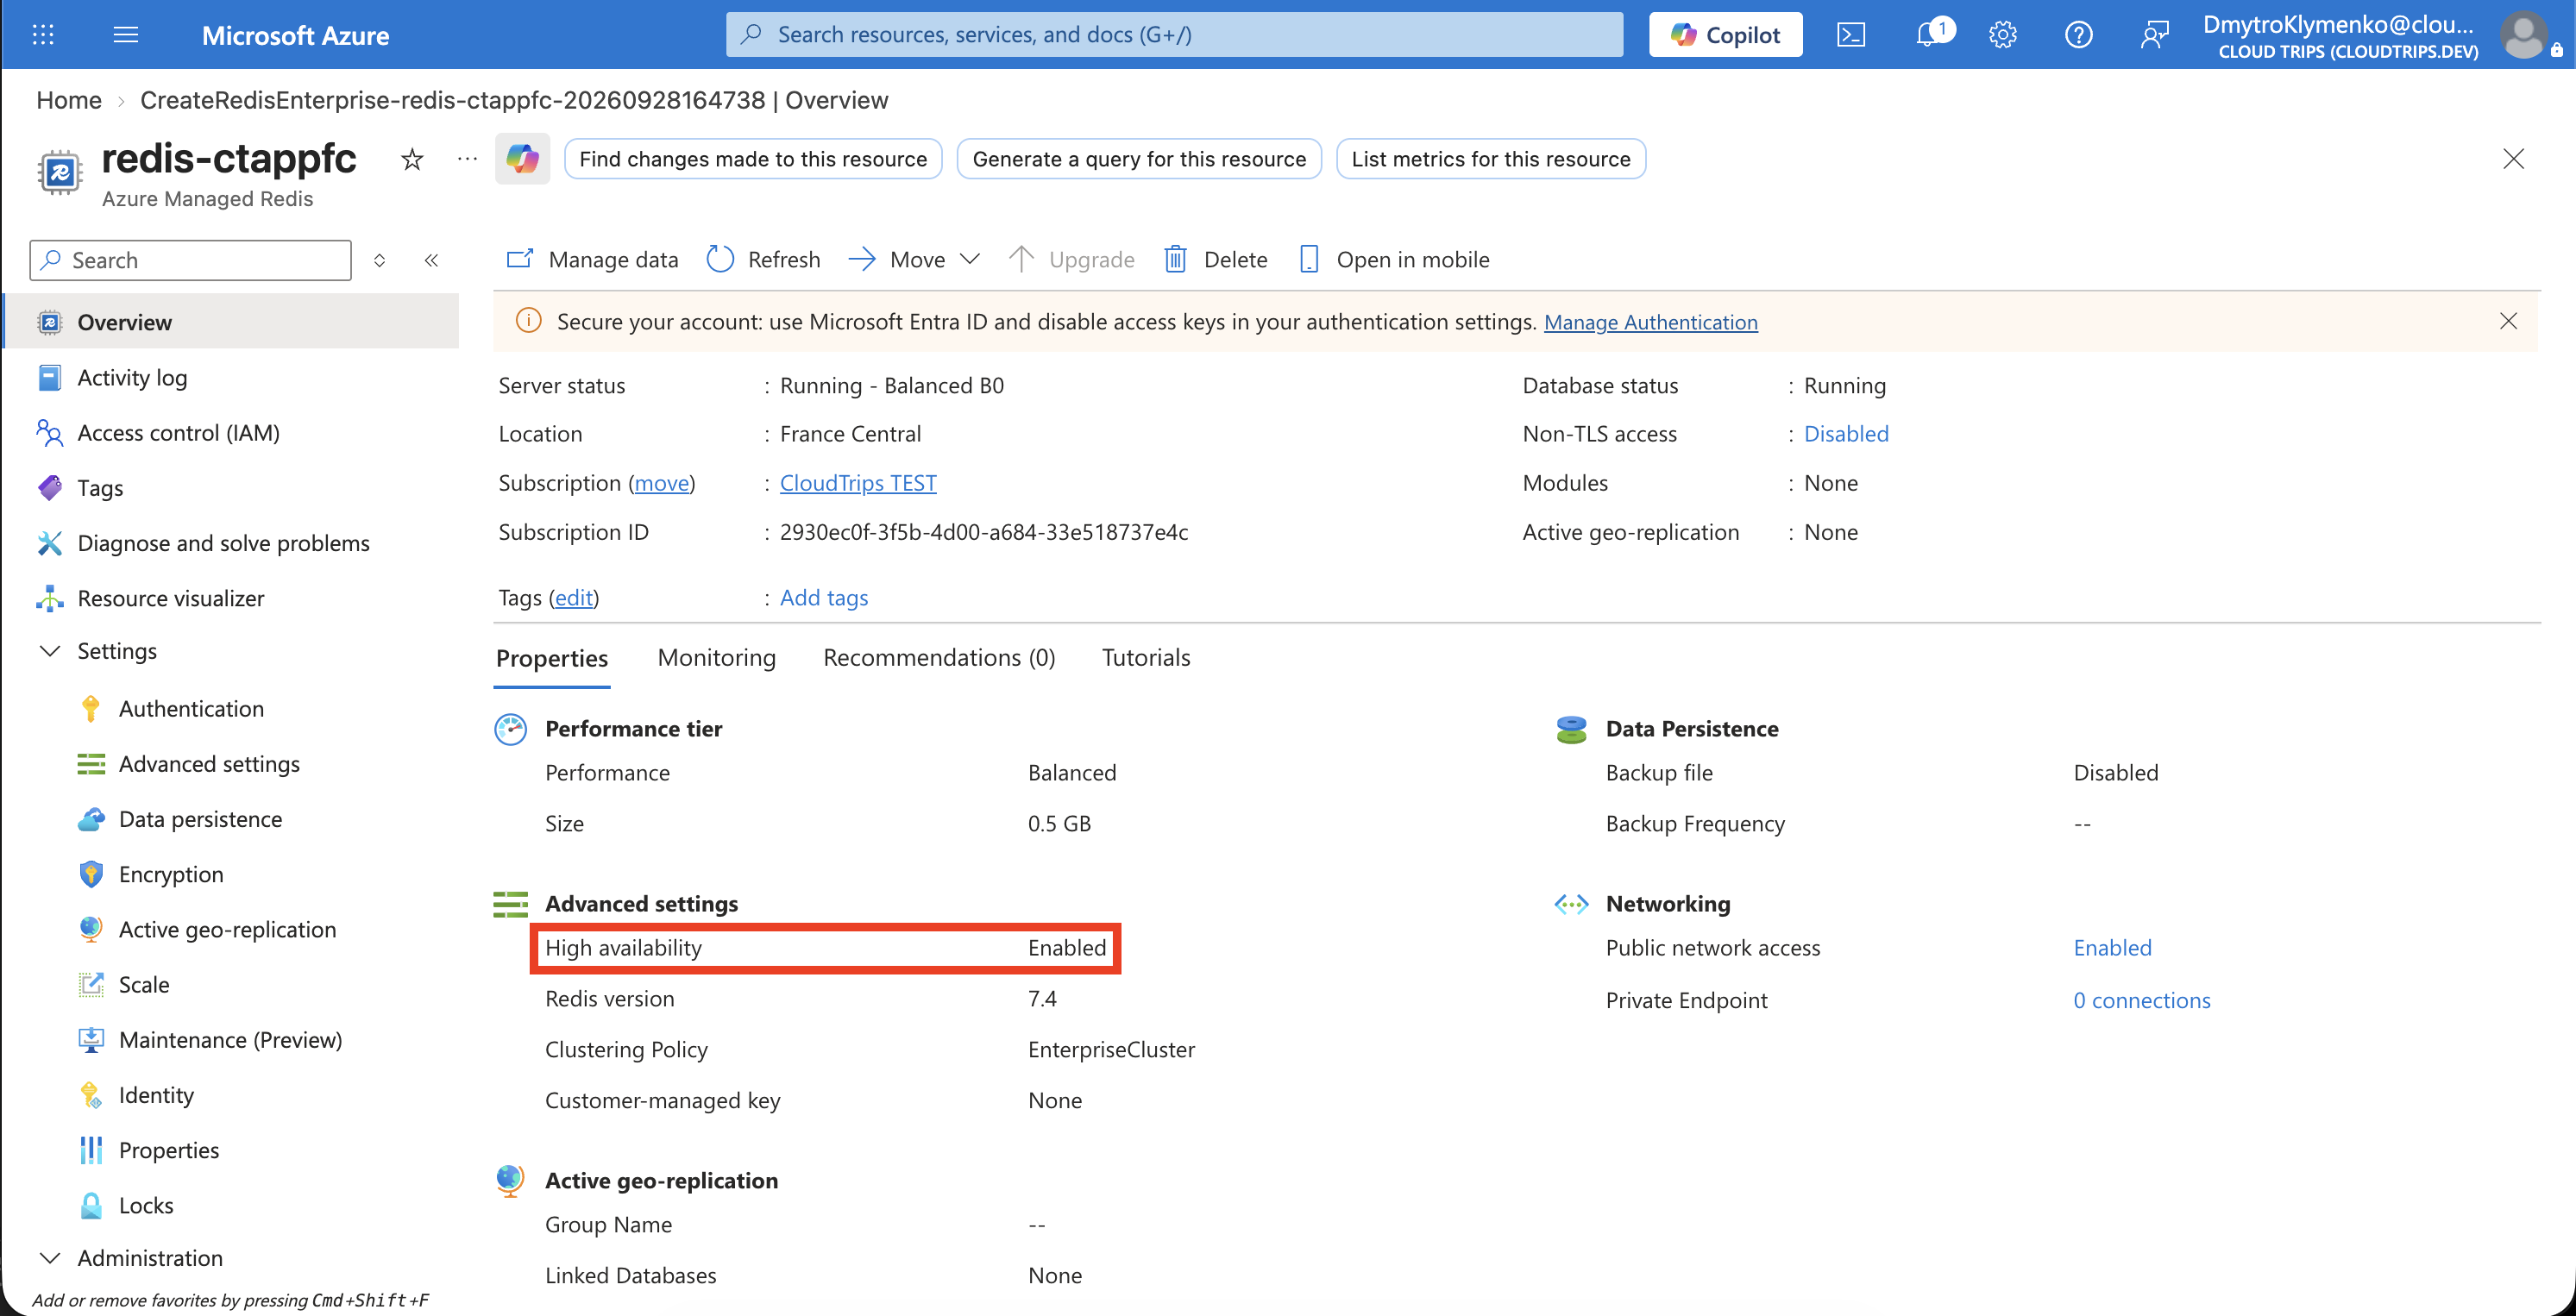
Task: Click the Active geo-replication globe icon in Properties
Action: click(510, 1181)
